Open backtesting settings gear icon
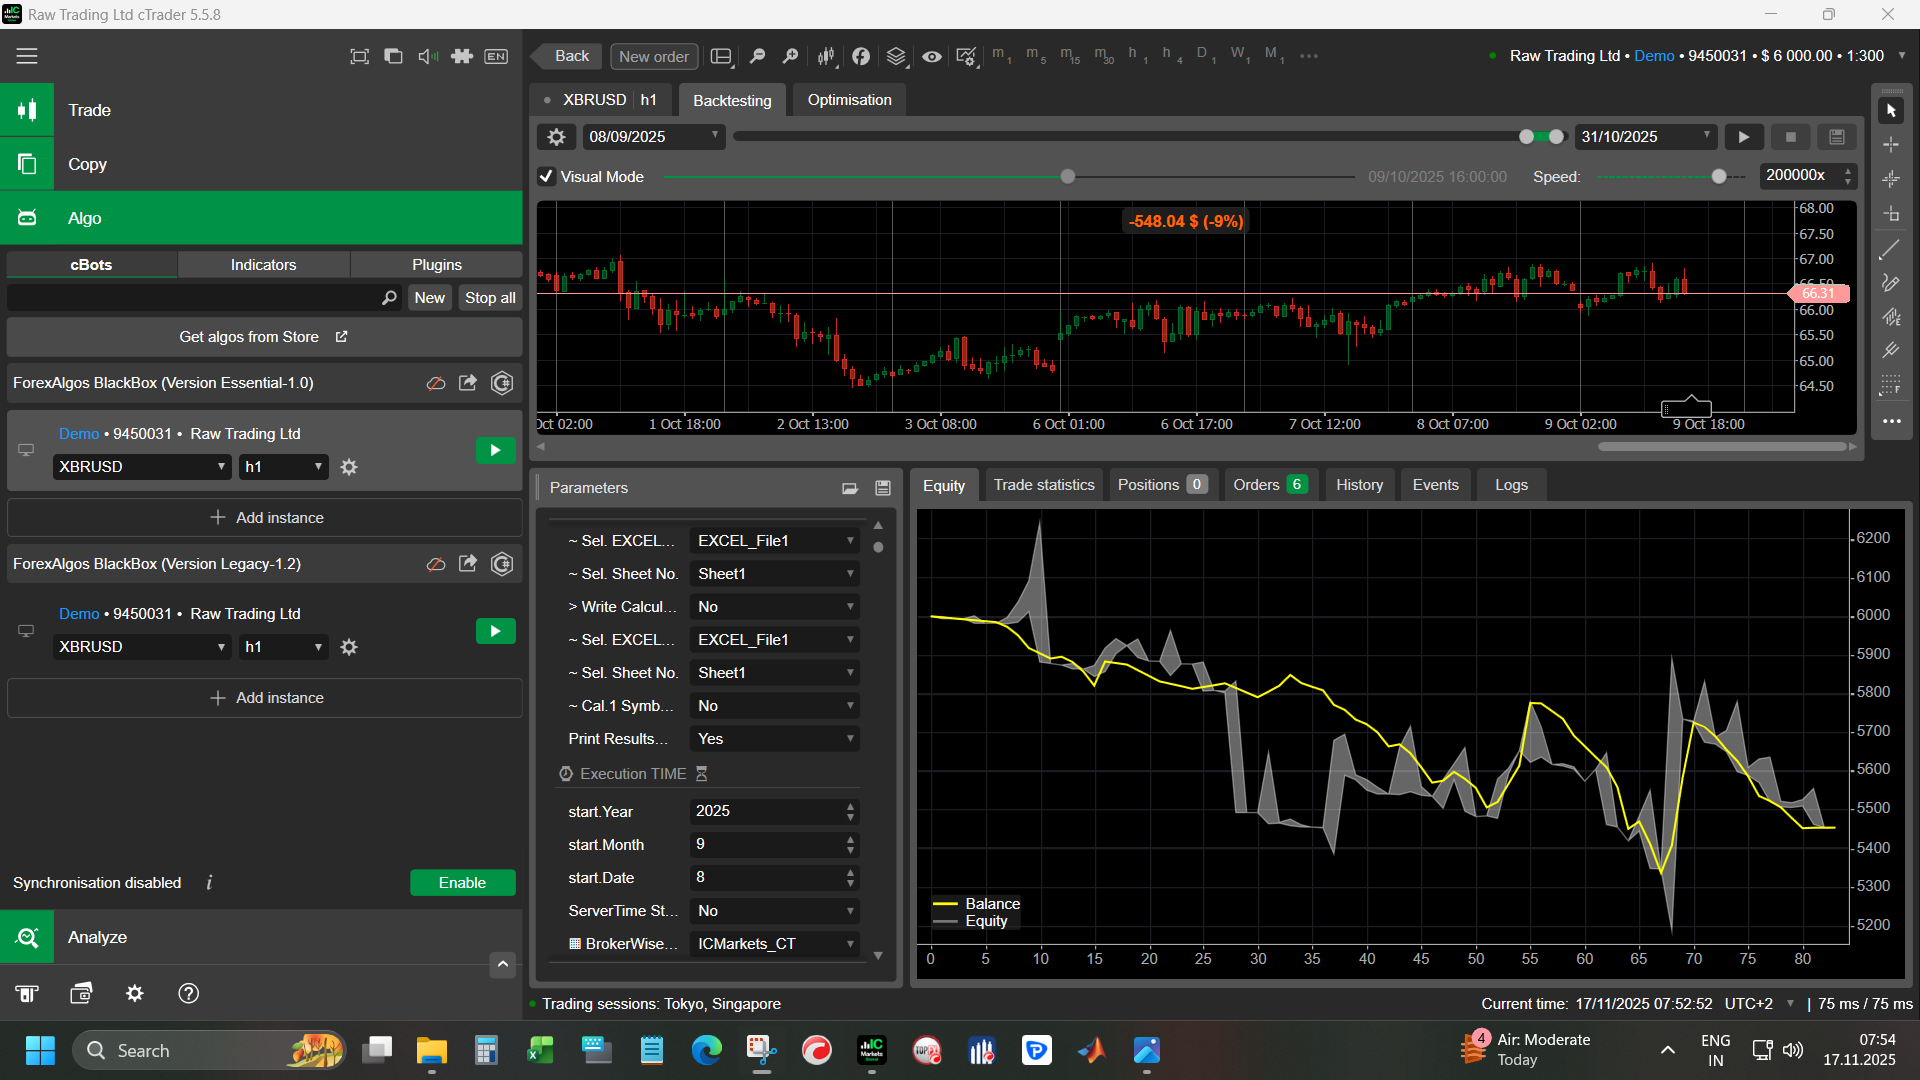Viewport: 1920px width, 1080px height. click(557, 137)
